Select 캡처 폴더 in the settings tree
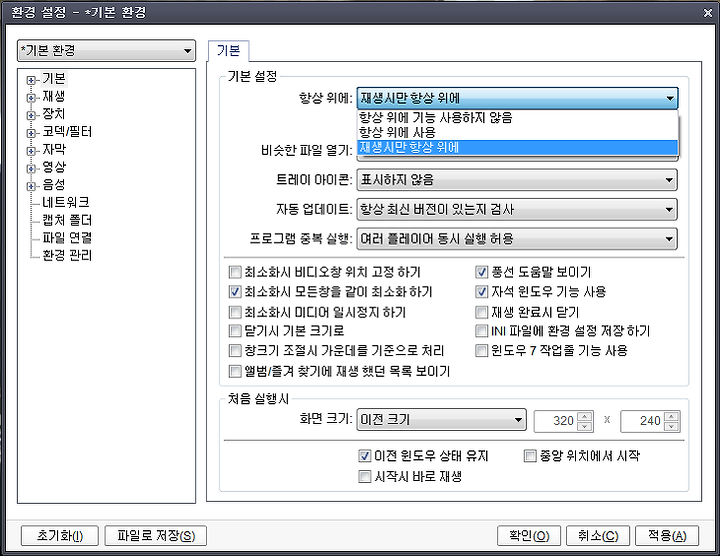This screenshot has width=720, height=556. [67, 220]
